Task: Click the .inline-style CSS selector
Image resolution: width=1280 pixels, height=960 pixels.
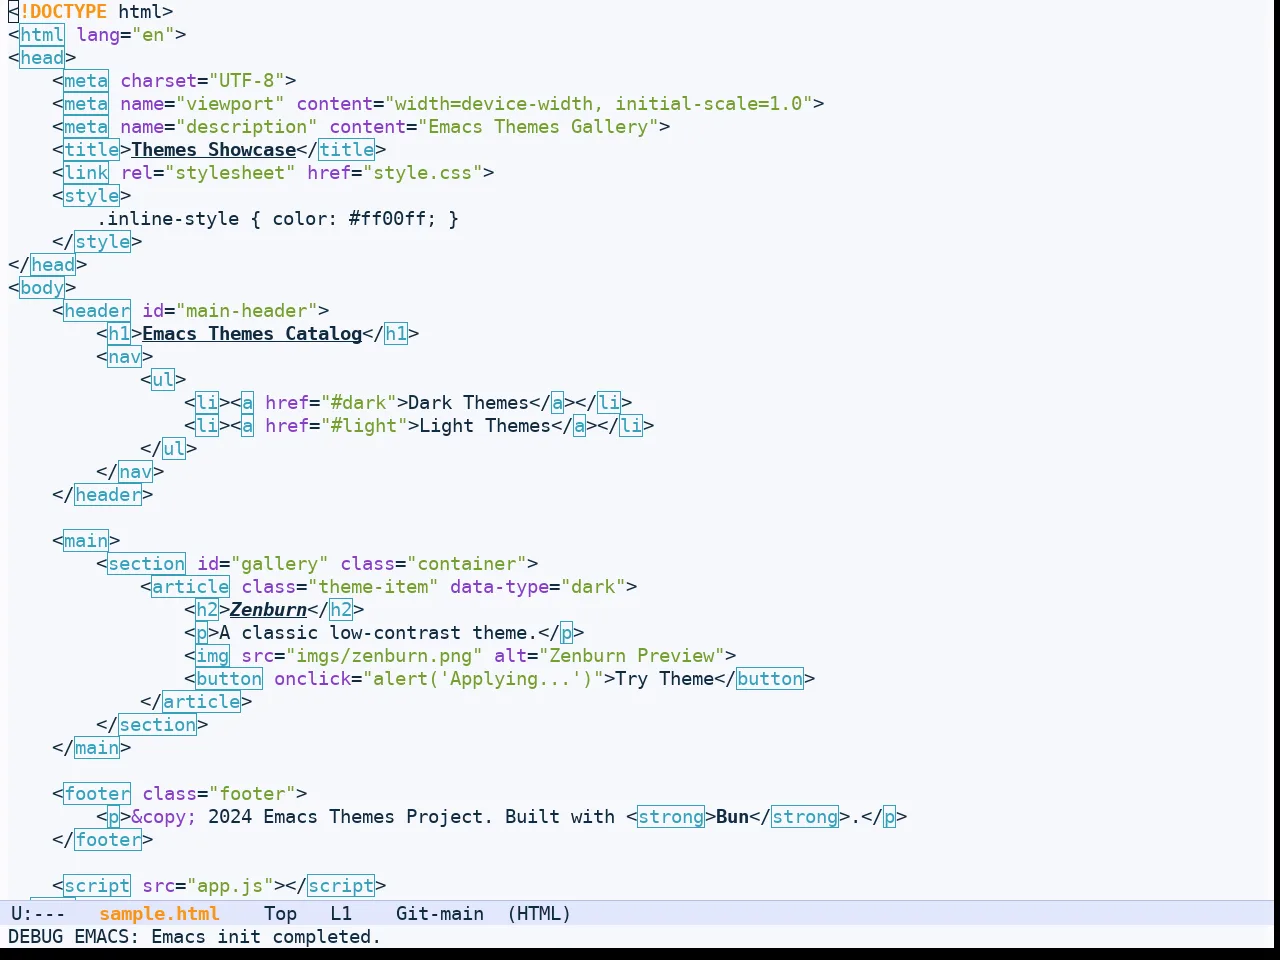Action: (x=169, y=219)
